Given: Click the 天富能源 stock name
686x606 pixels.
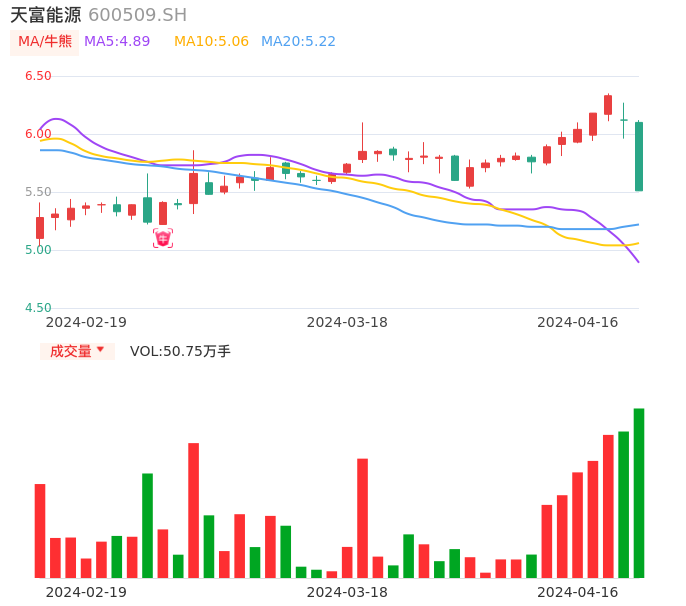Looking at the screenshot, I should pyautogui.click(x=46, y=15).
